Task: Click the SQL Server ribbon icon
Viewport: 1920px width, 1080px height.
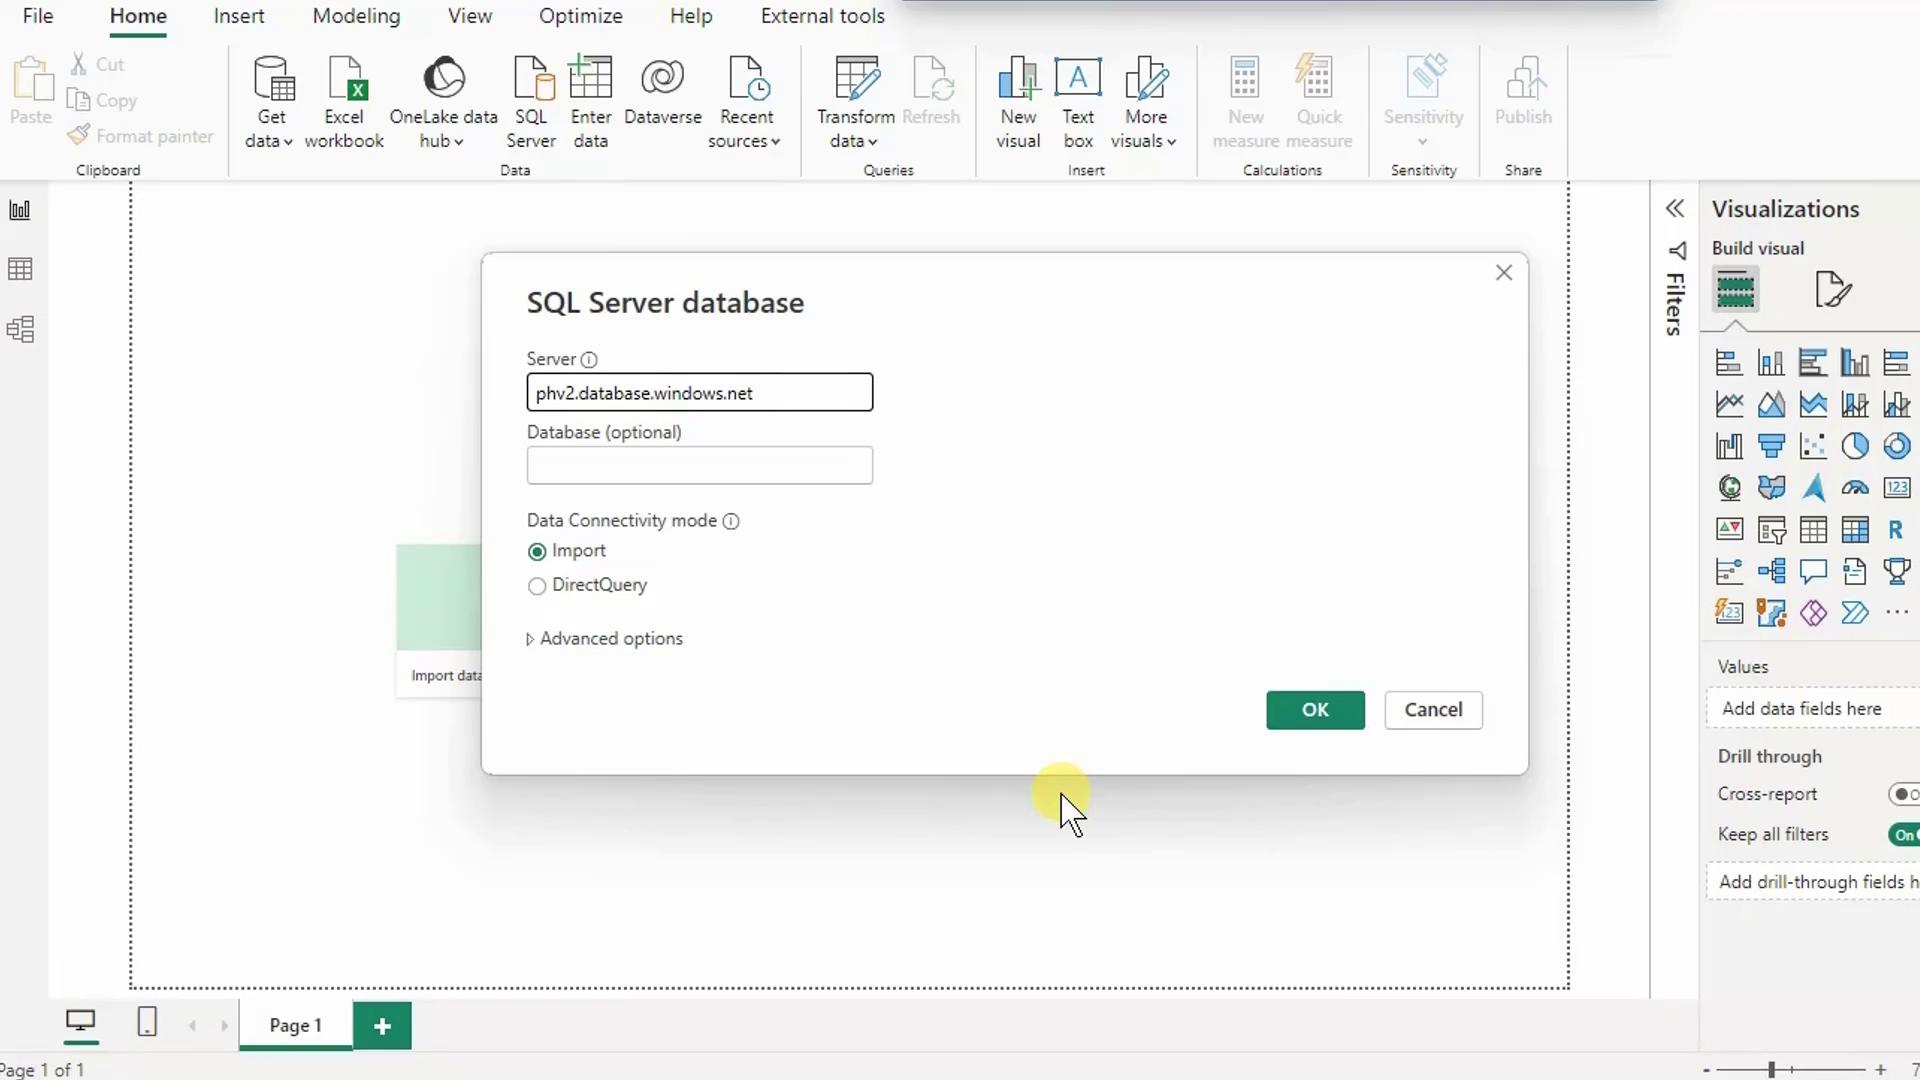Action: (x=531, y=102)
